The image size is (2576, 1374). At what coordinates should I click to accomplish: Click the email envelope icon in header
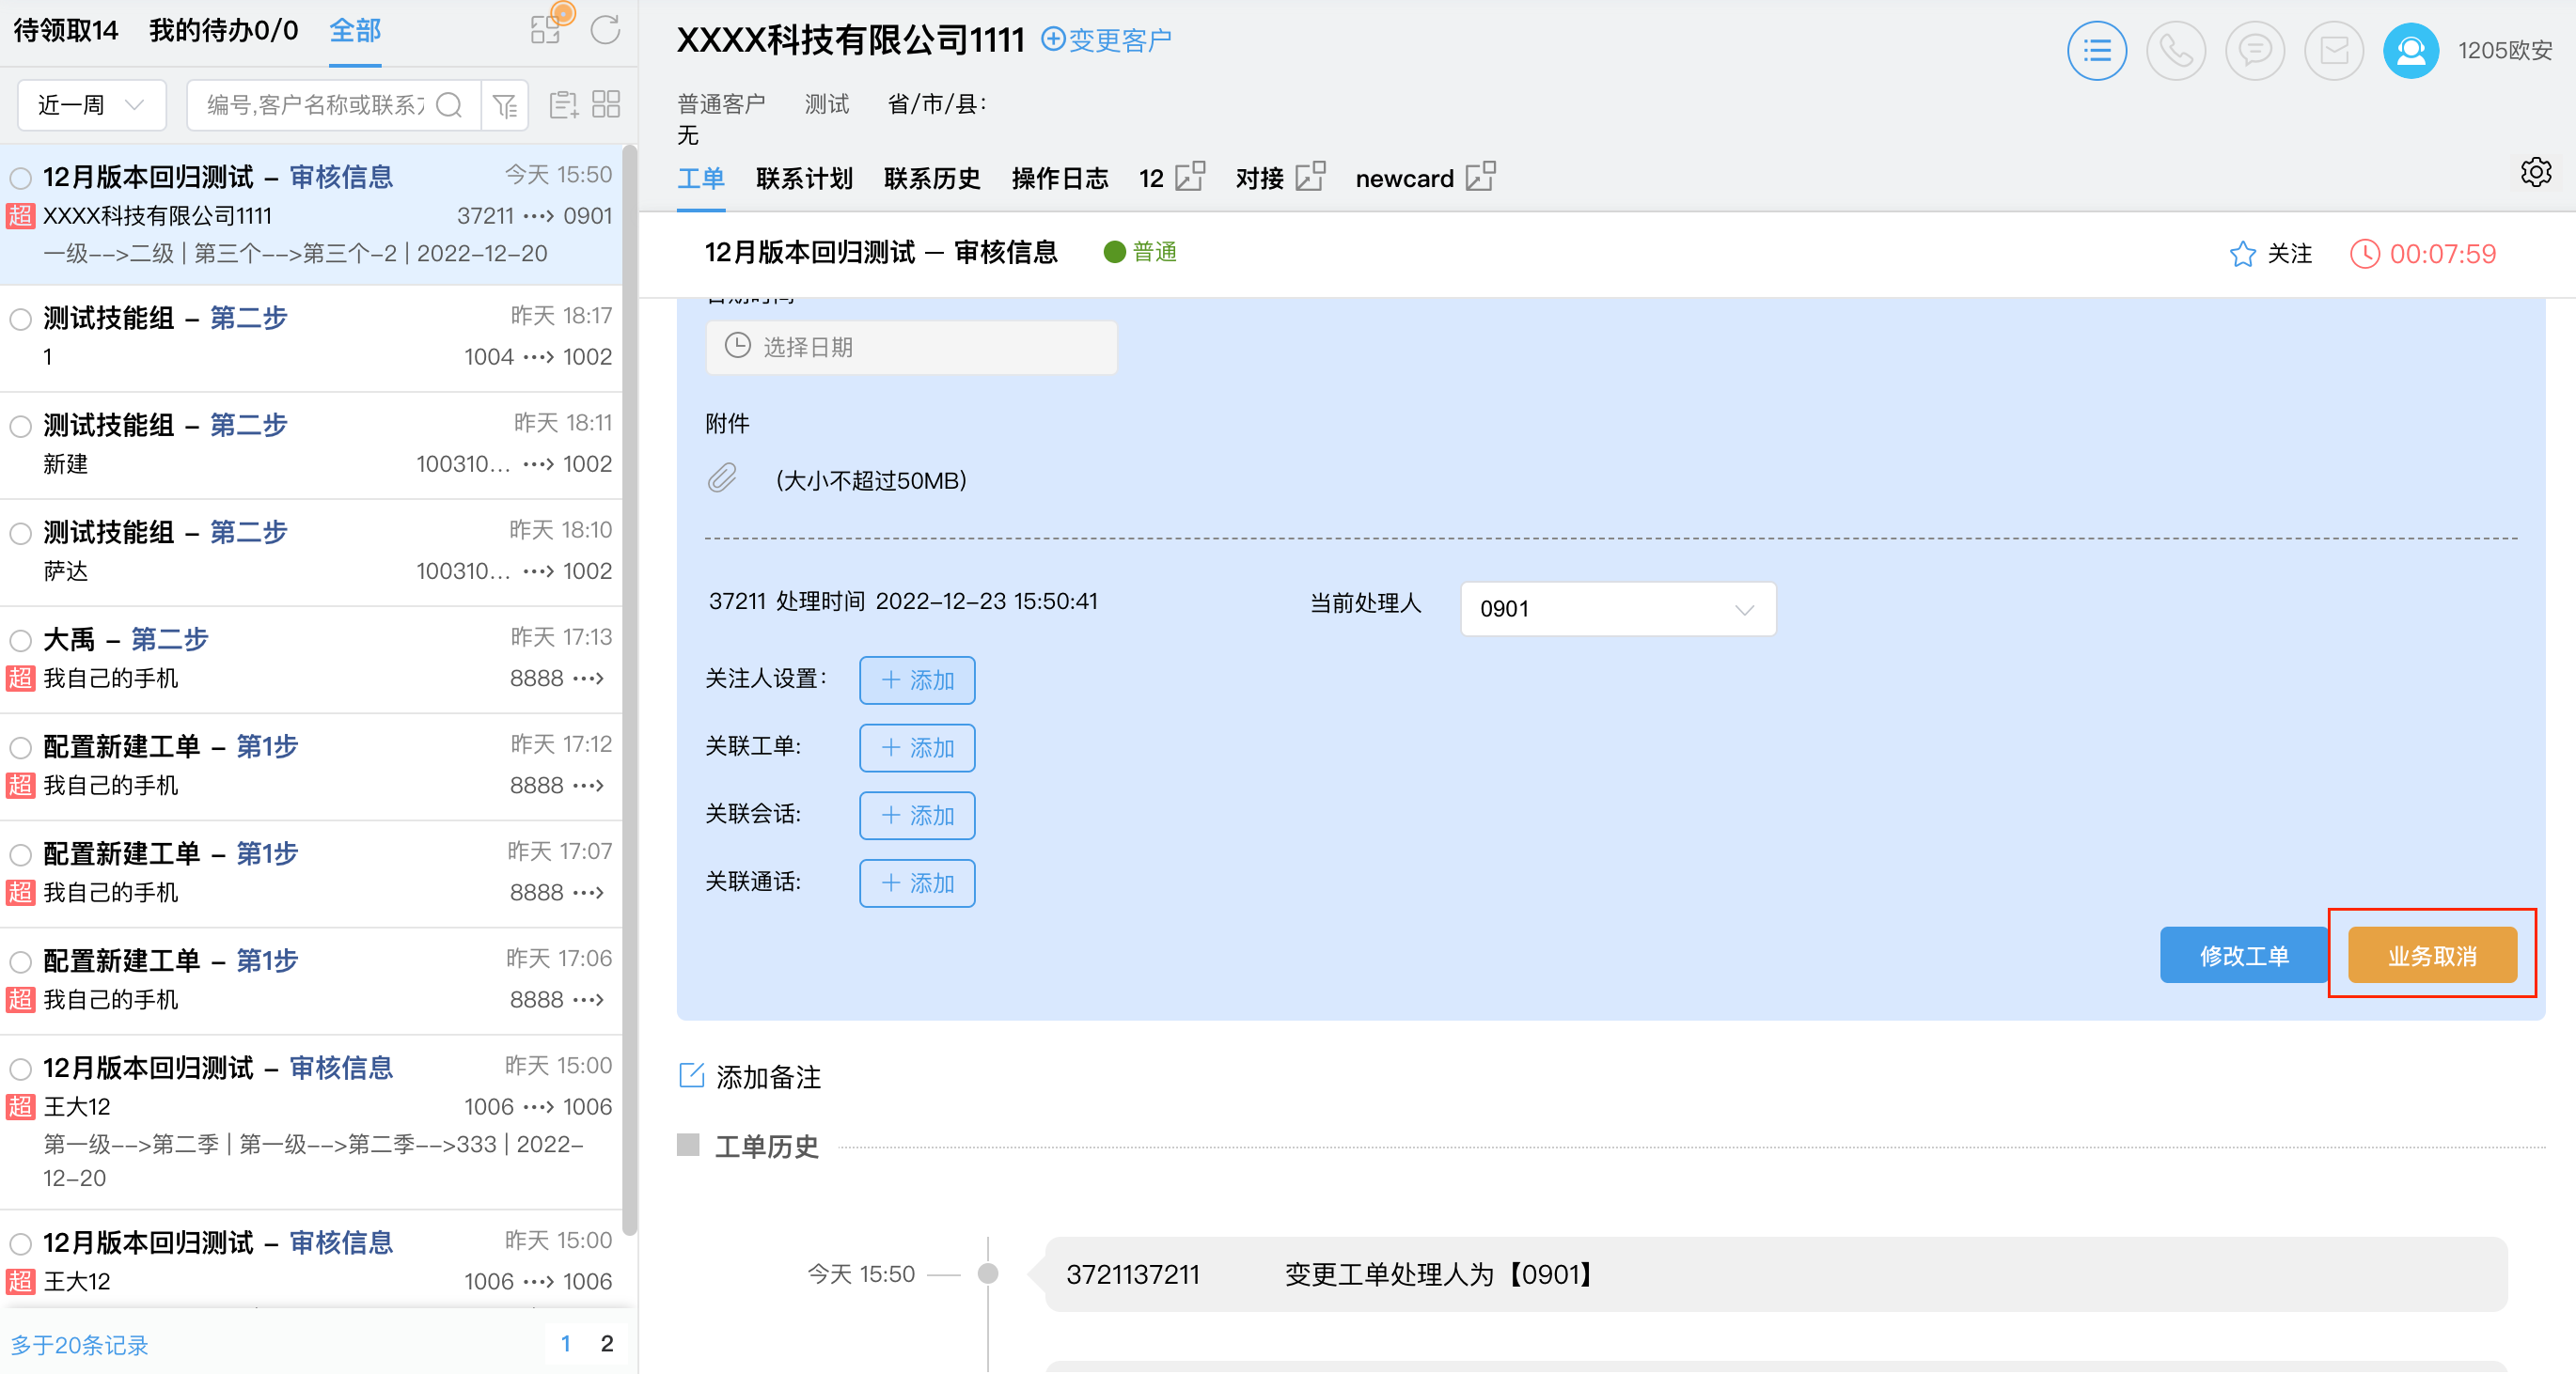[2333, 50]
